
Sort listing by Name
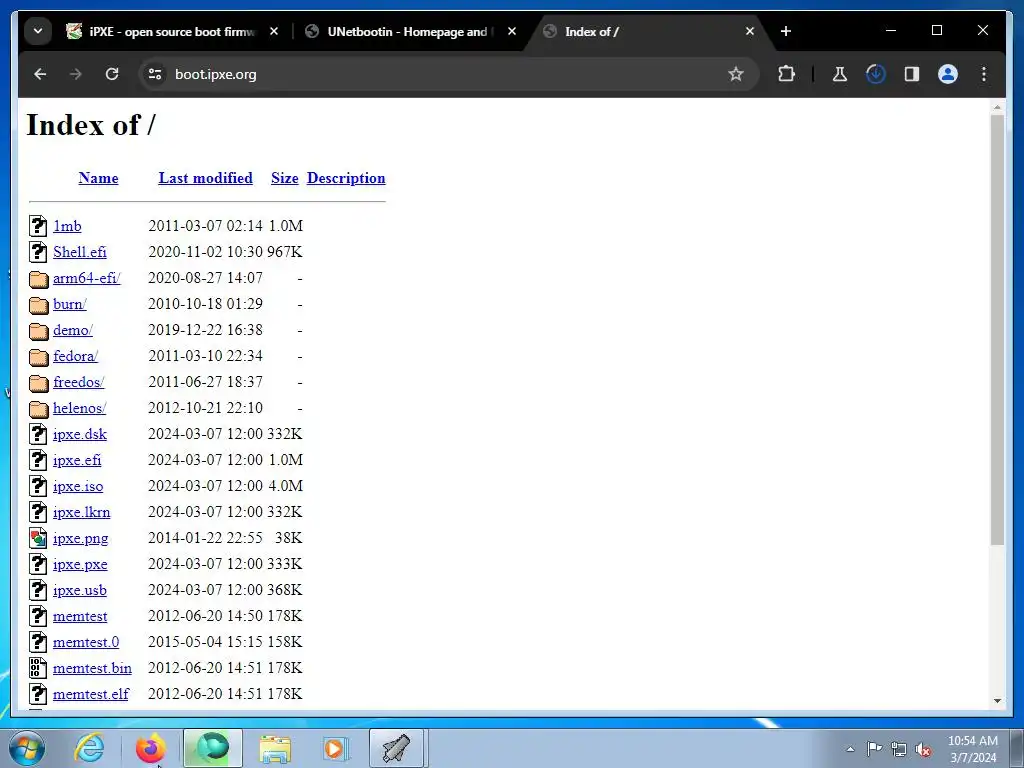[x=98, y=178]
